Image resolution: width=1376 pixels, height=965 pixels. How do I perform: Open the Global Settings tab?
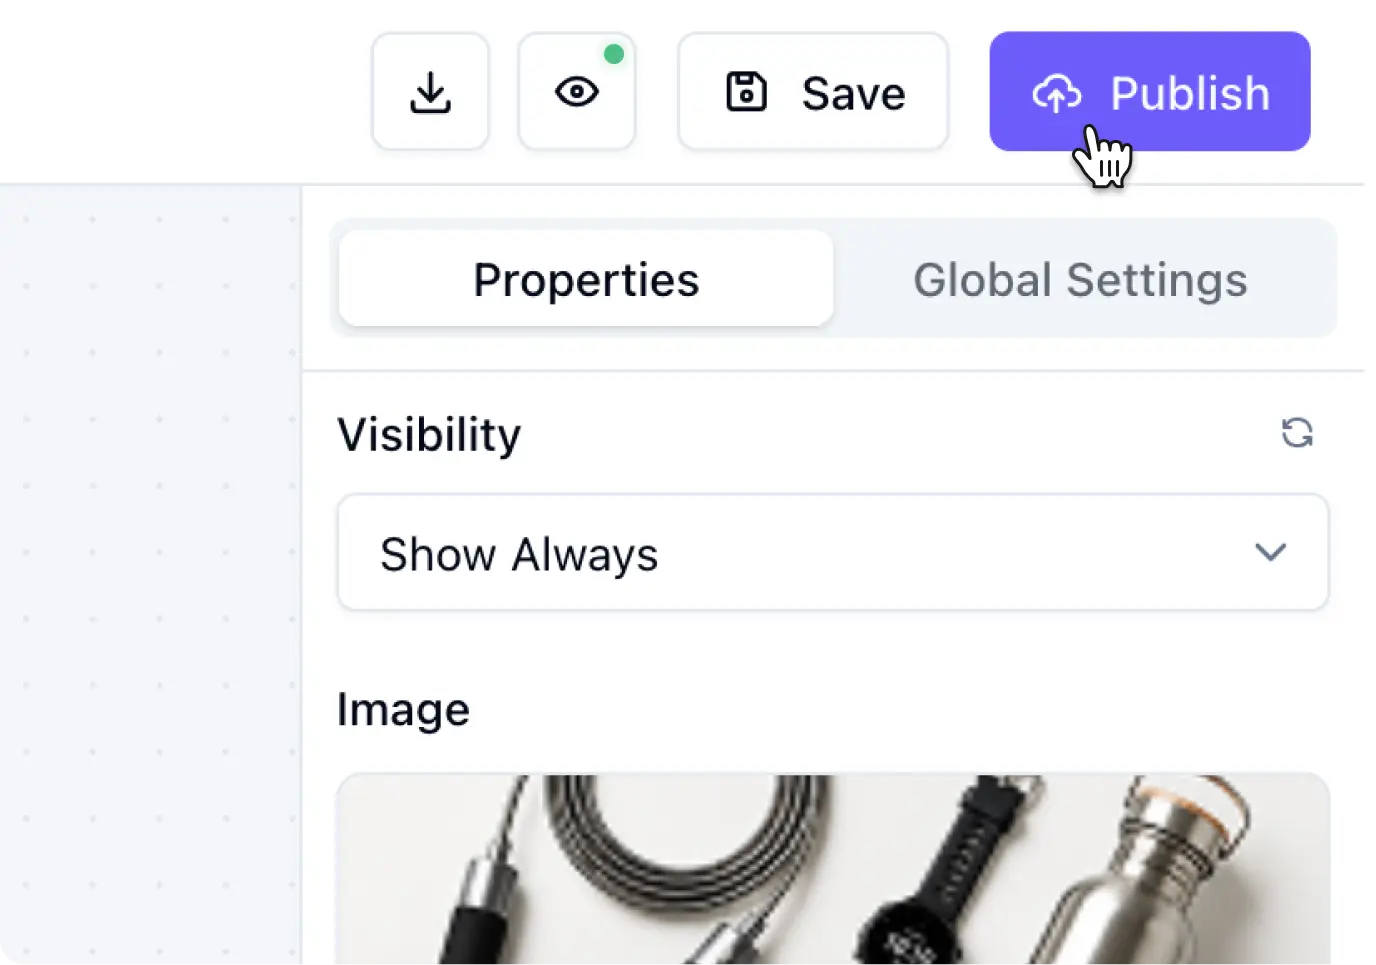coord(1080,279)
